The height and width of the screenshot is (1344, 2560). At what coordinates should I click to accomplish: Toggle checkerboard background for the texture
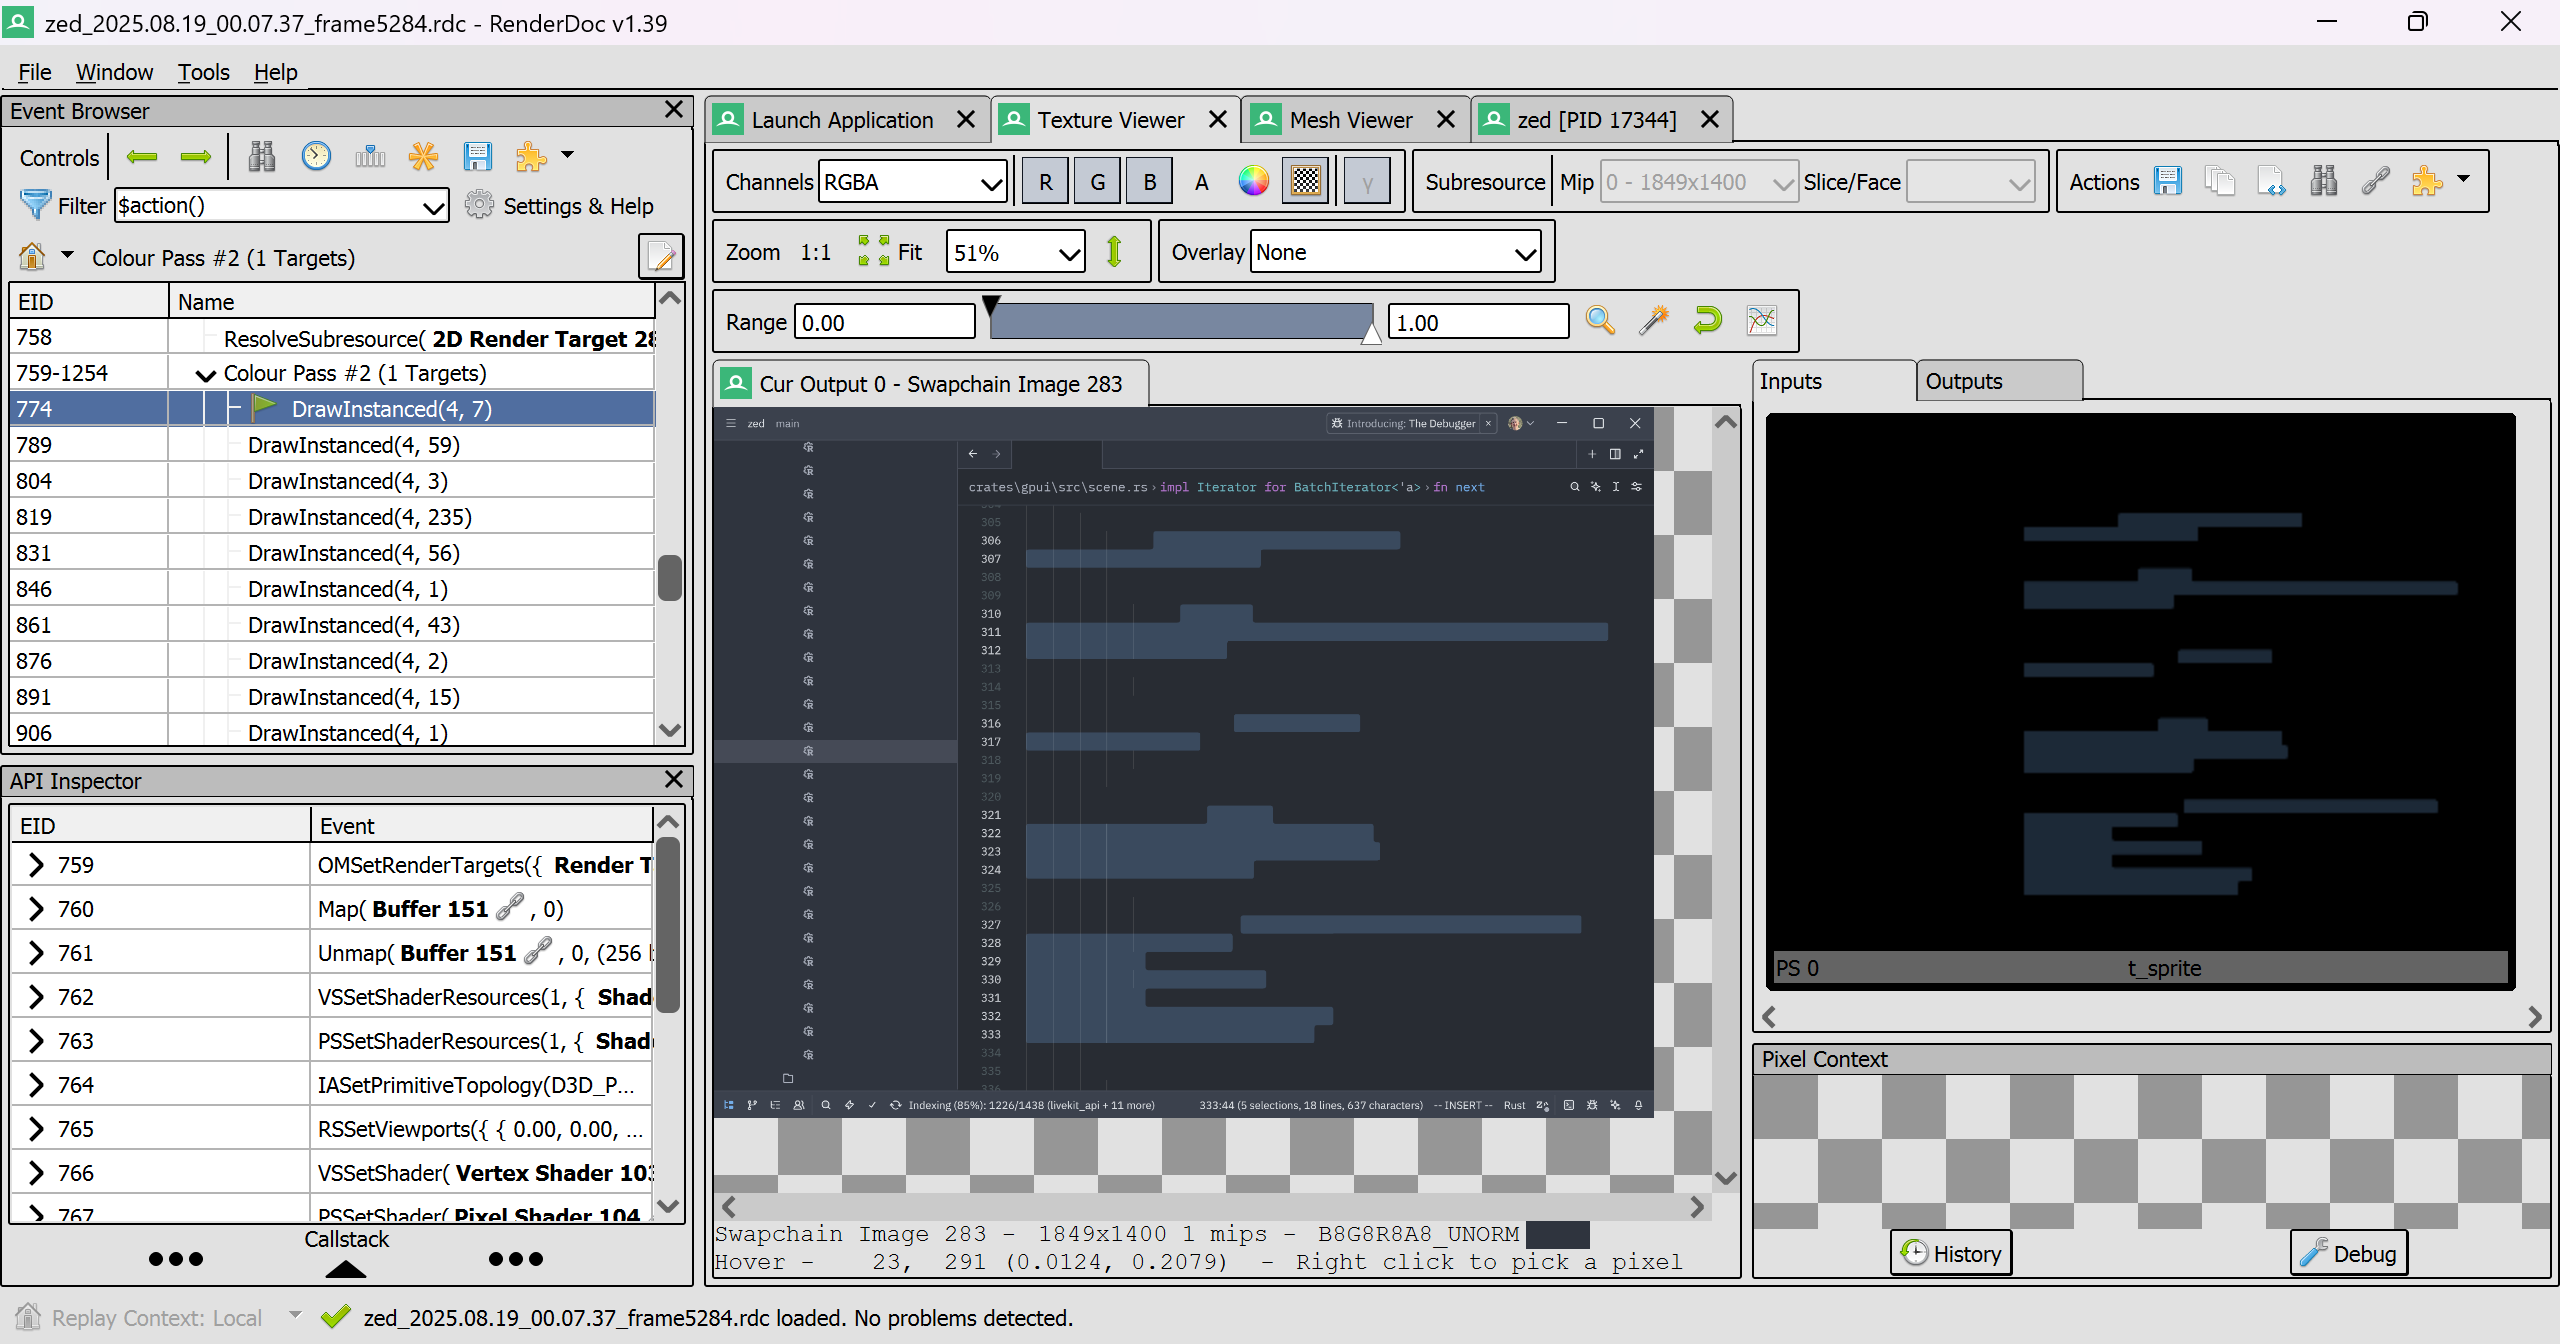pyautogui.click(x=1304, y=180)
